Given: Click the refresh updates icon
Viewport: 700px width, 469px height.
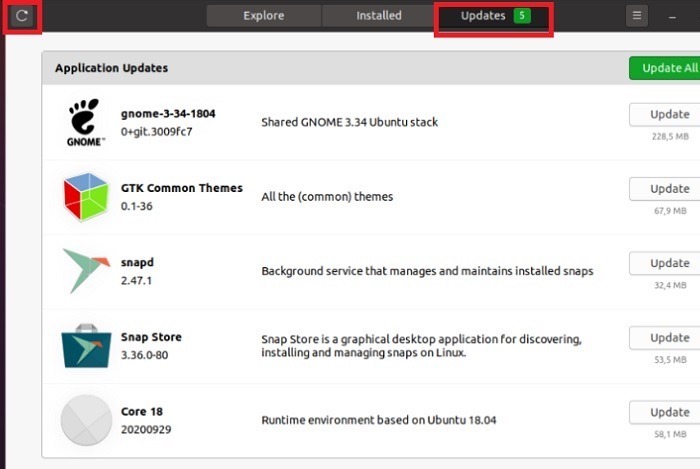Looking at the screenshot, I should pyautogui.click(x=22, y=16).
